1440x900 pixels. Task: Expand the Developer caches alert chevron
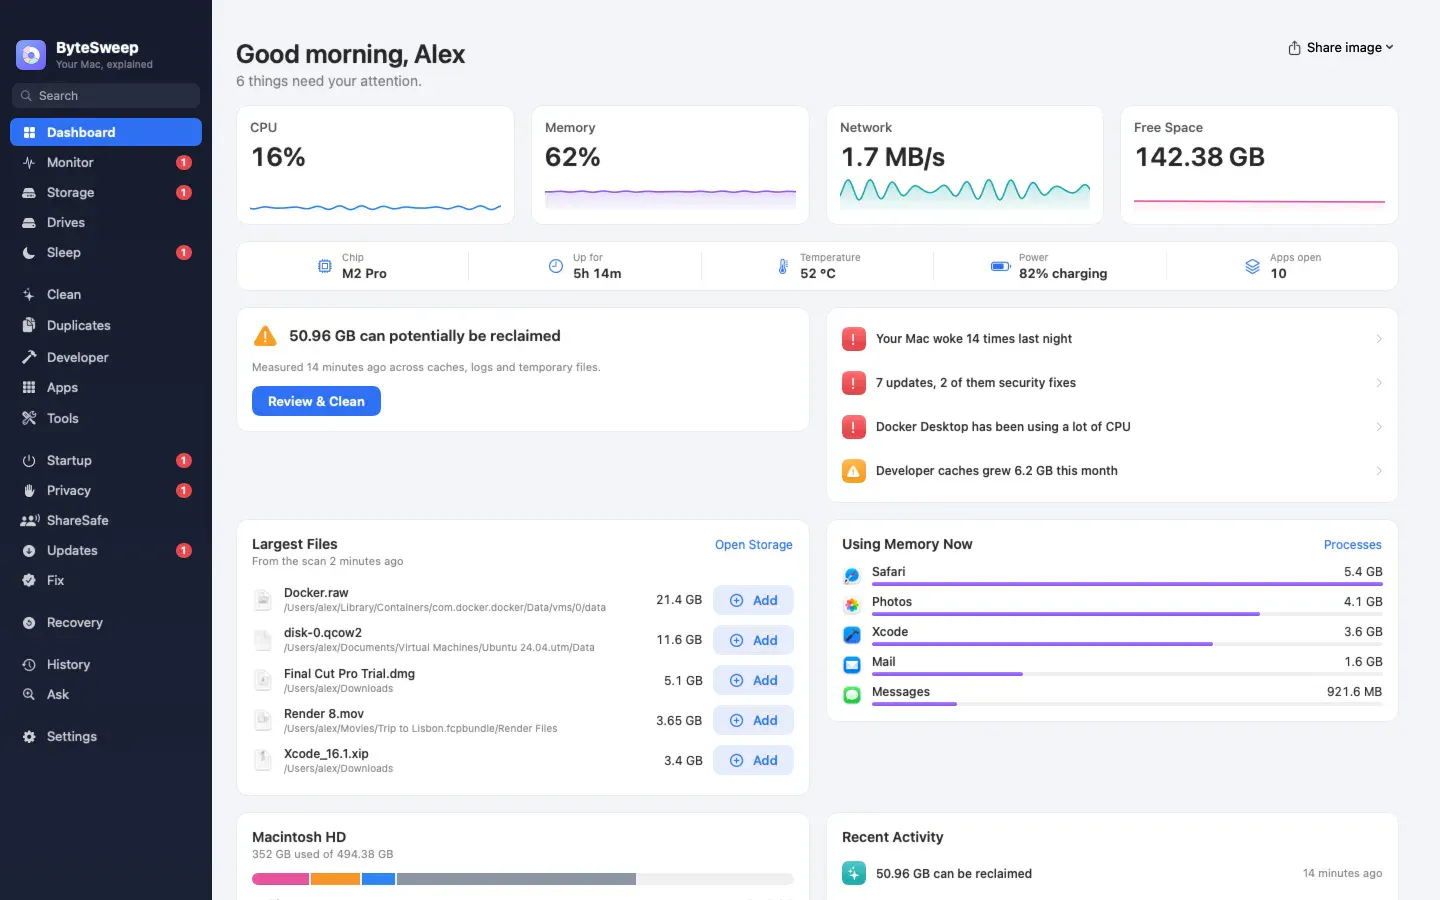point(1379,471)
